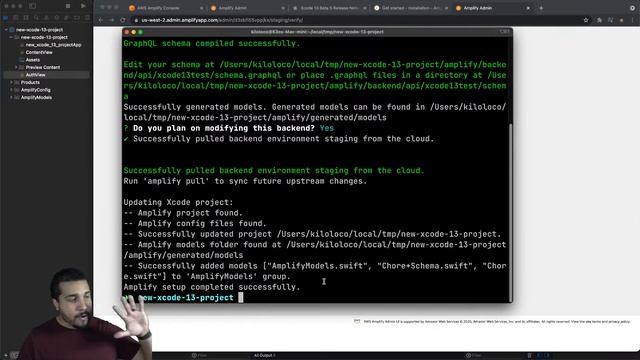Image resolution: width=640 pixels, height=360 pixels.
Task: Expand the Products folder
Action: 11,82
